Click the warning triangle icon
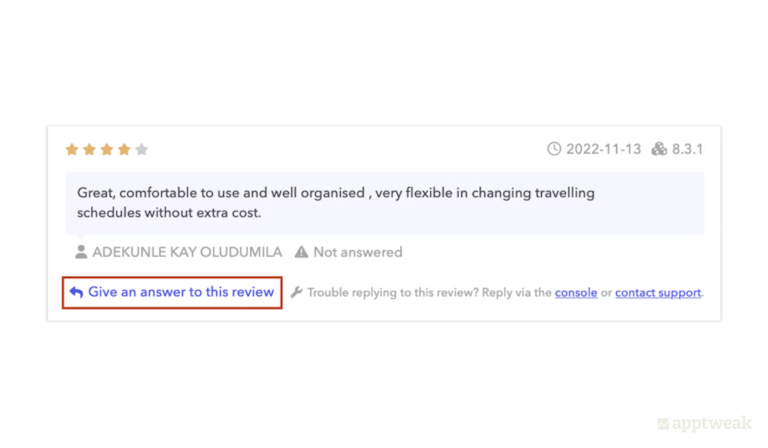The height and width of the screenshot is (448, 768). (301, 252)
